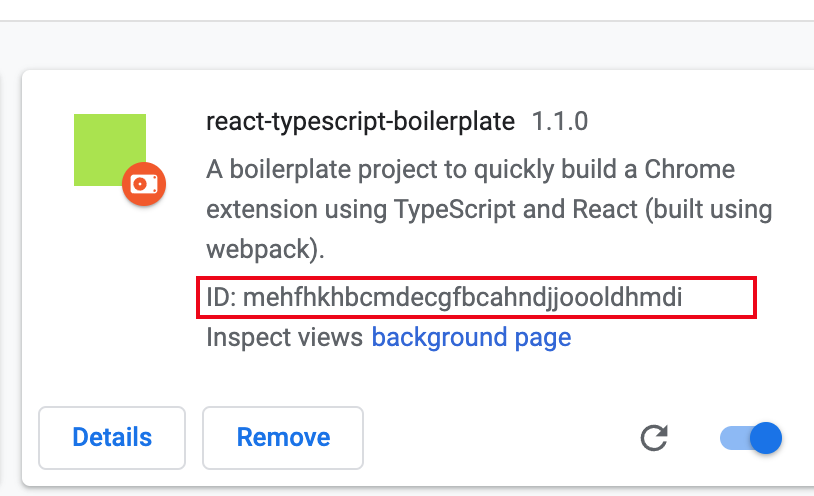Viewport: 814px width, 496px height.
Task: Disable the extension using the blue toggle
Action: coord(751,438)
